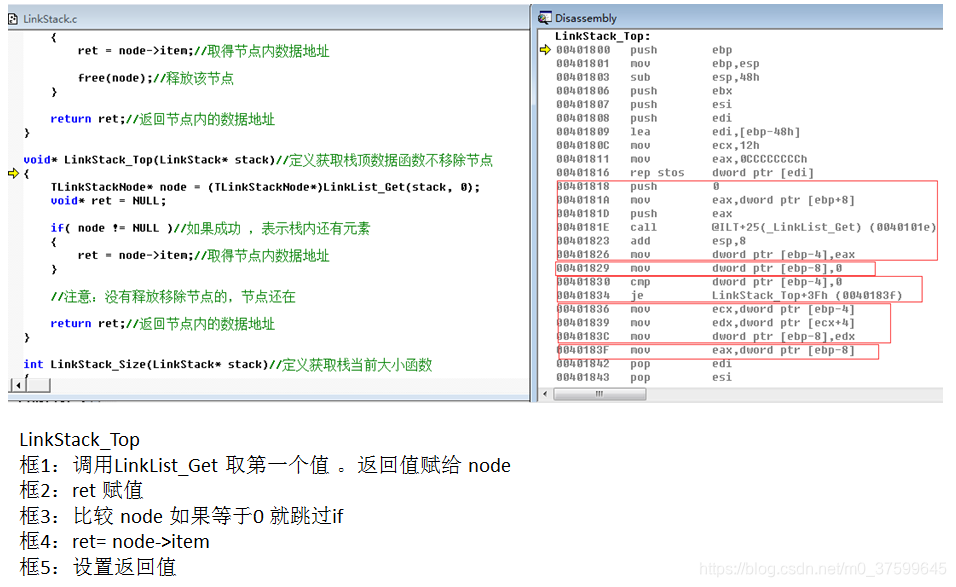Click line 'void* LinkStack_Top(LinkStack* stack)' definition
The image size is (956, 587).
click(258, 160)
